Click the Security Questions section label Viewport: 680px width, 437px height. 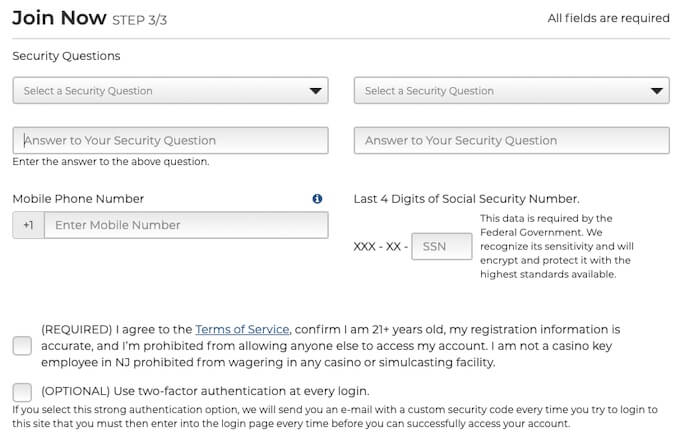tap(66, 56)
